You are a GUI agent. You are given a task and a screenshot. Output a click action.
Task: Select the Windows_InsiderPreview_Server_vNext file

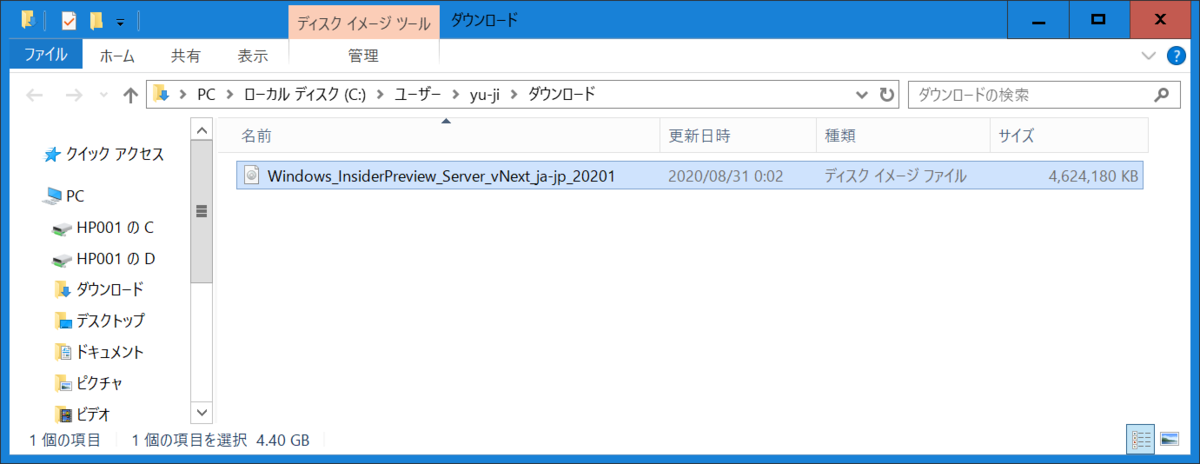(690, 176)
